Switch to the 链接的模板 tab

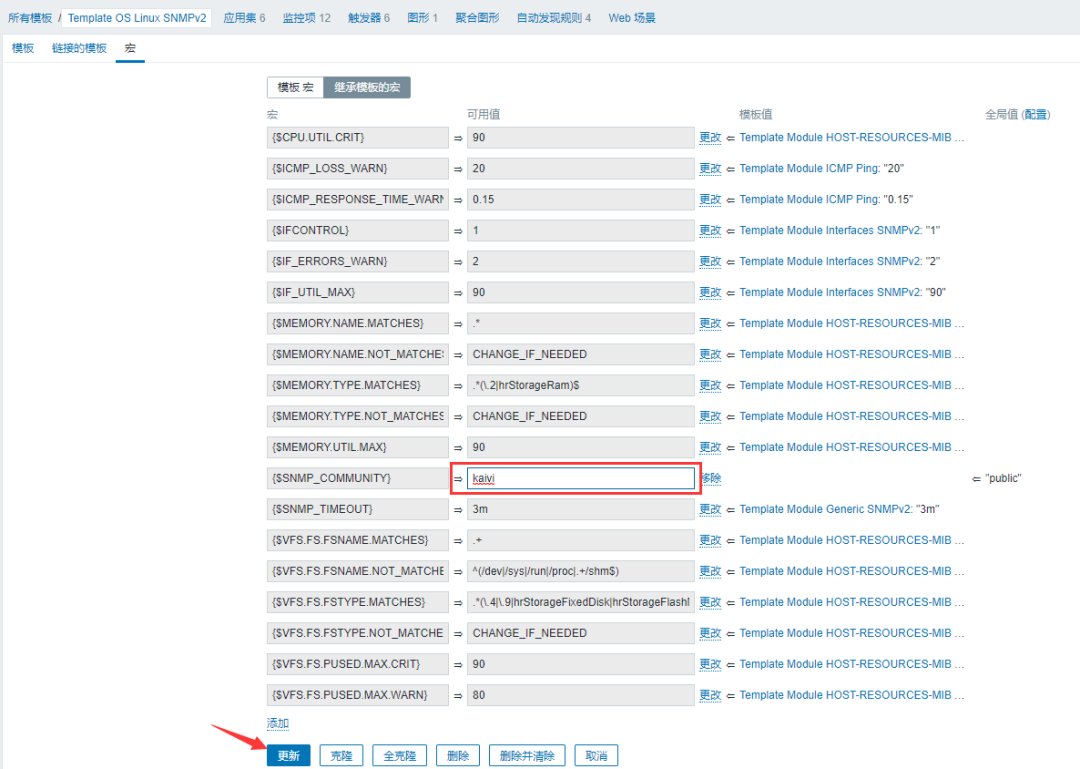pos(79,48)
